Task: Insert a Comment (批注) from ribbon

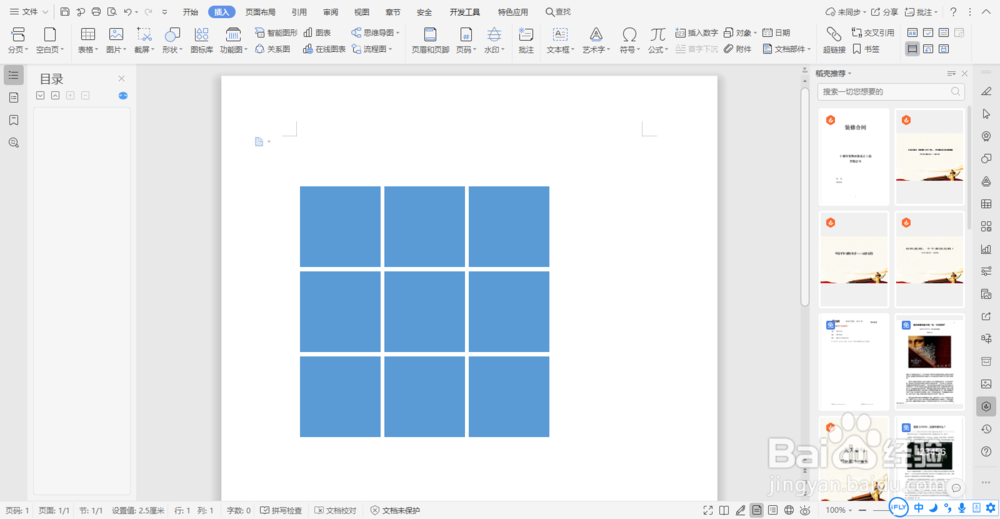Action: (x=526, y=40)
